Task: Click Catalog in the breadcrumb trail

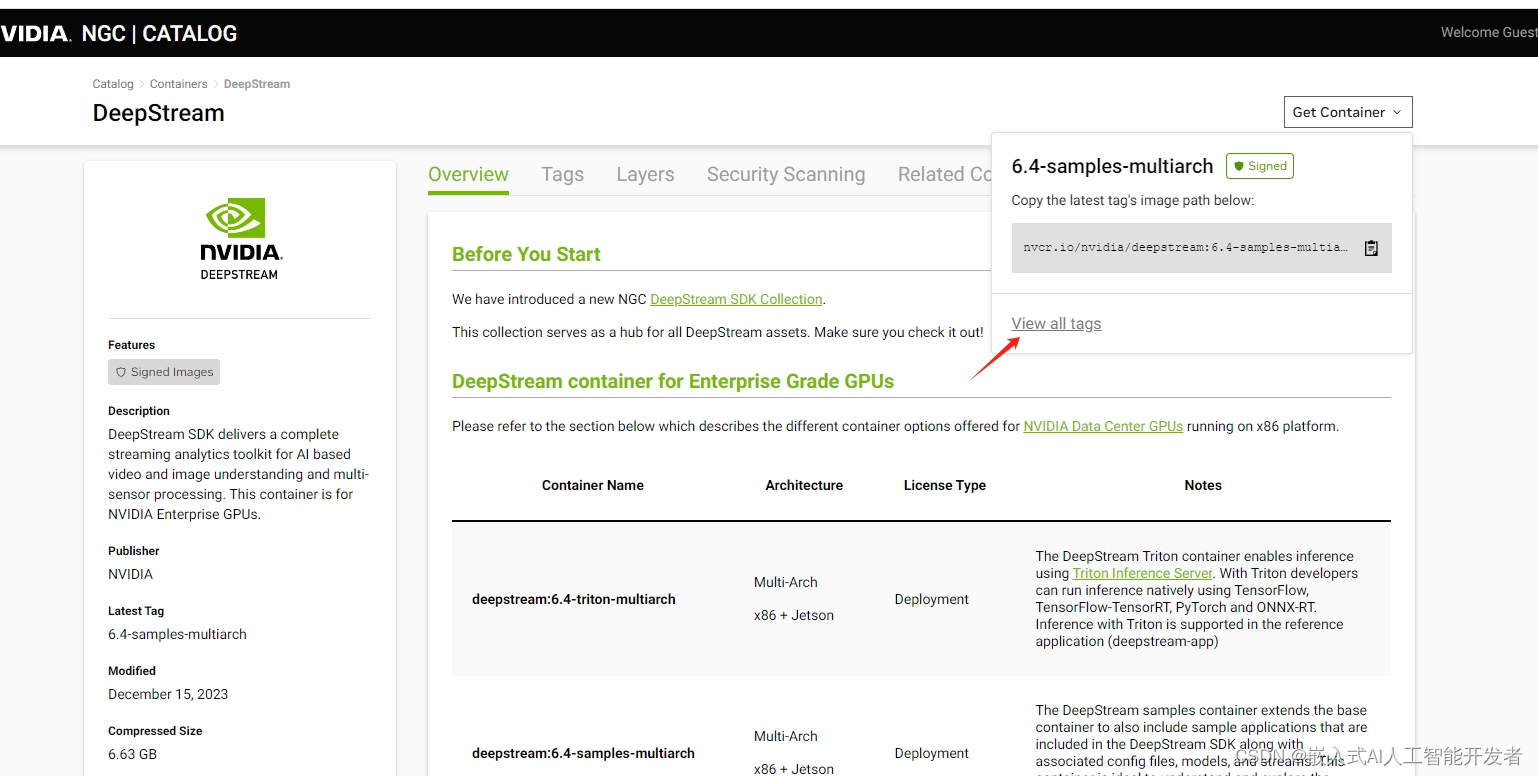Action: pyautogui.click(x=112, y=84)
